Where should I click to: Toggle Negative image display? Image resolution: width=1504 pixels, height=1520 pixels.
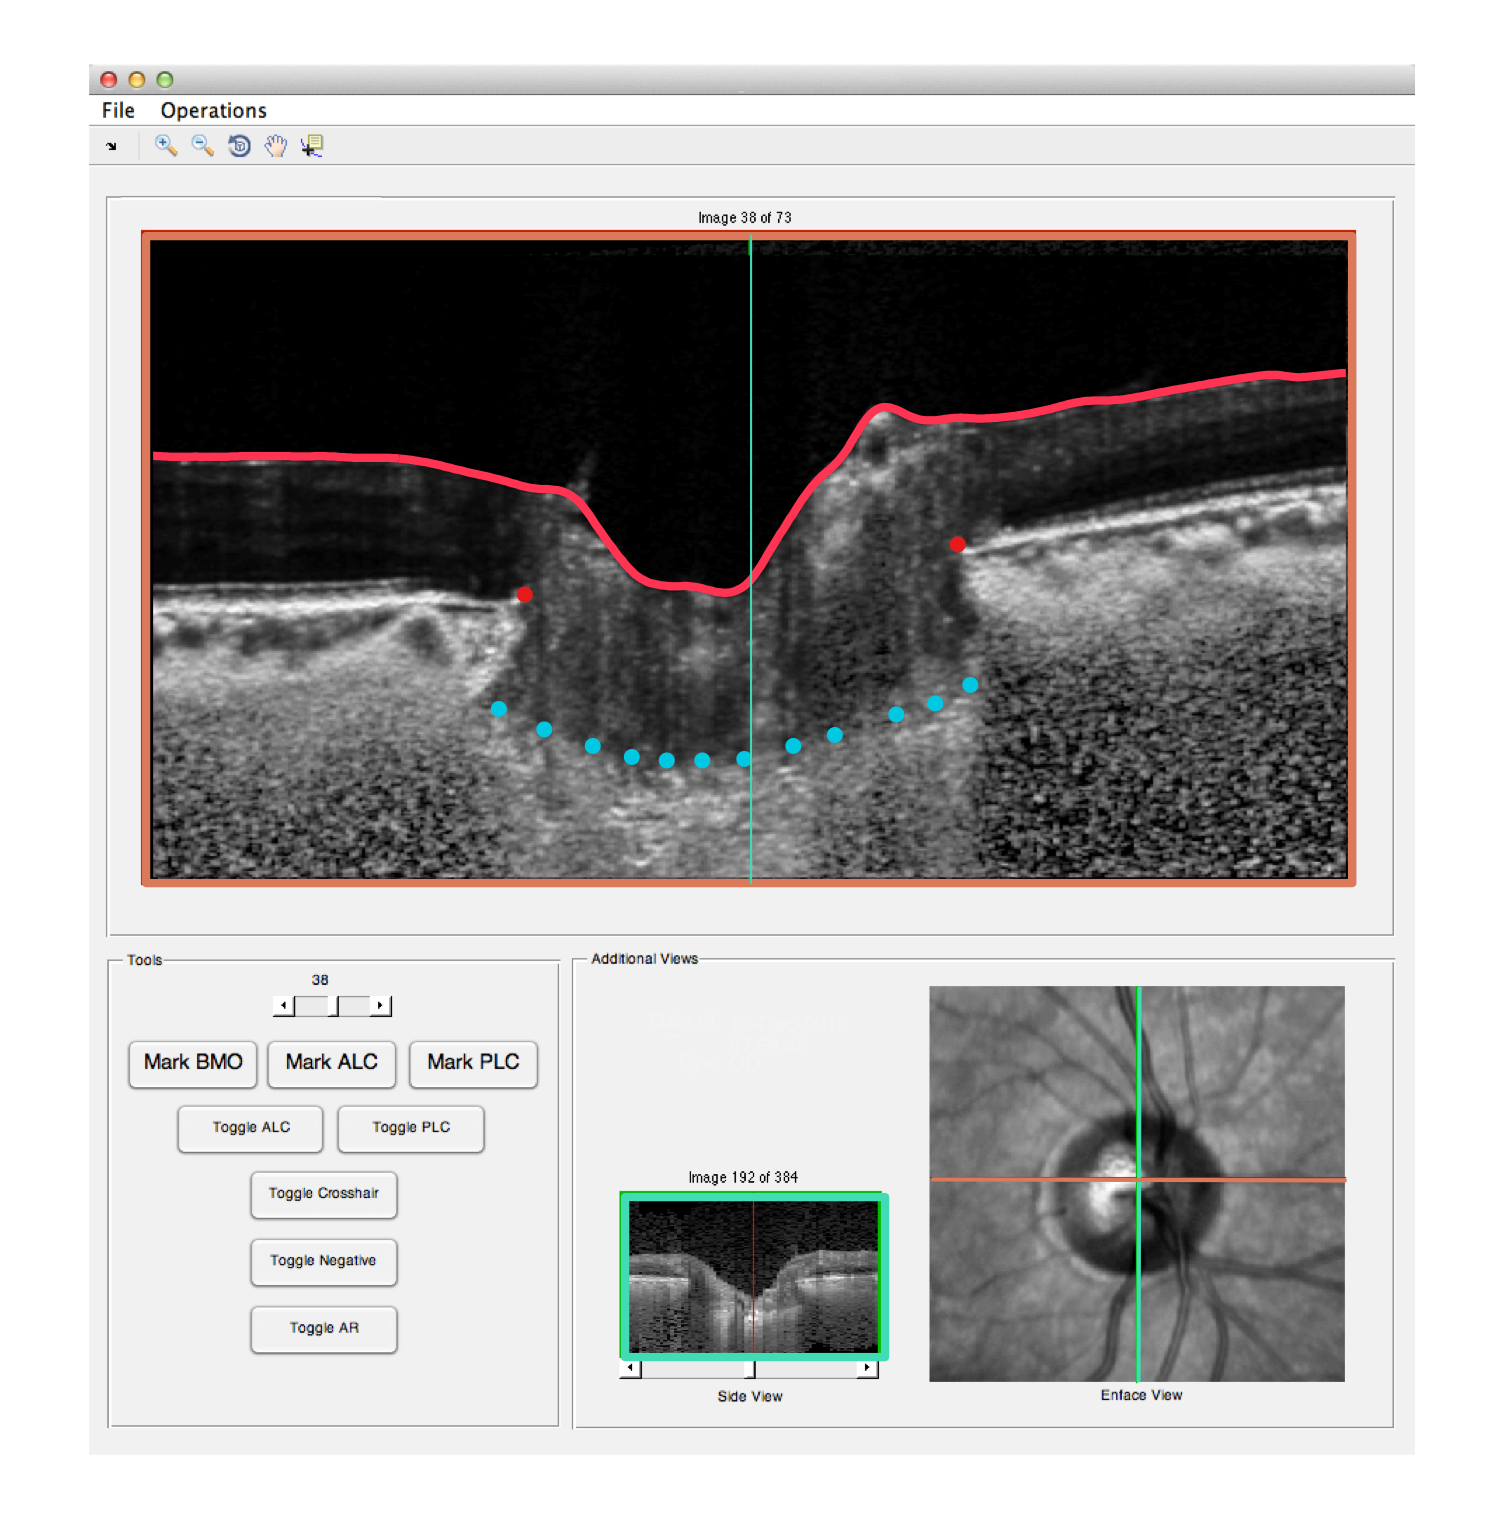pos(324,1261)
